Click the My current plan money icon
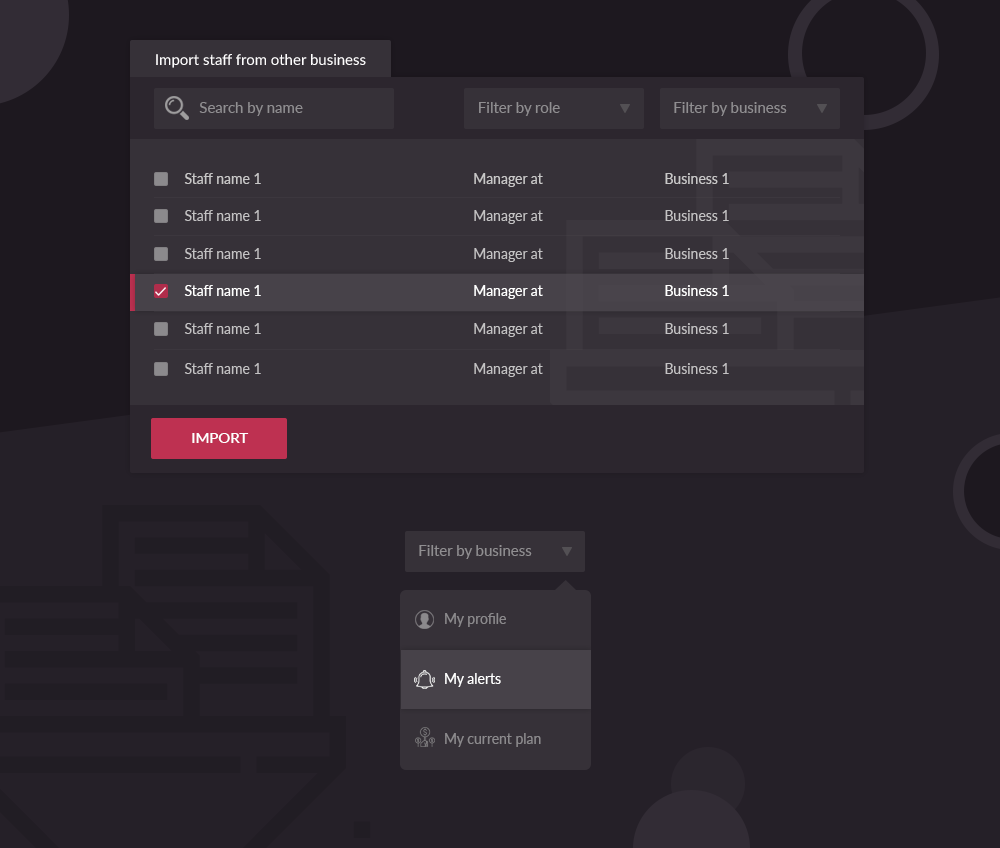The image size is (1000, 848). point(425,738)
